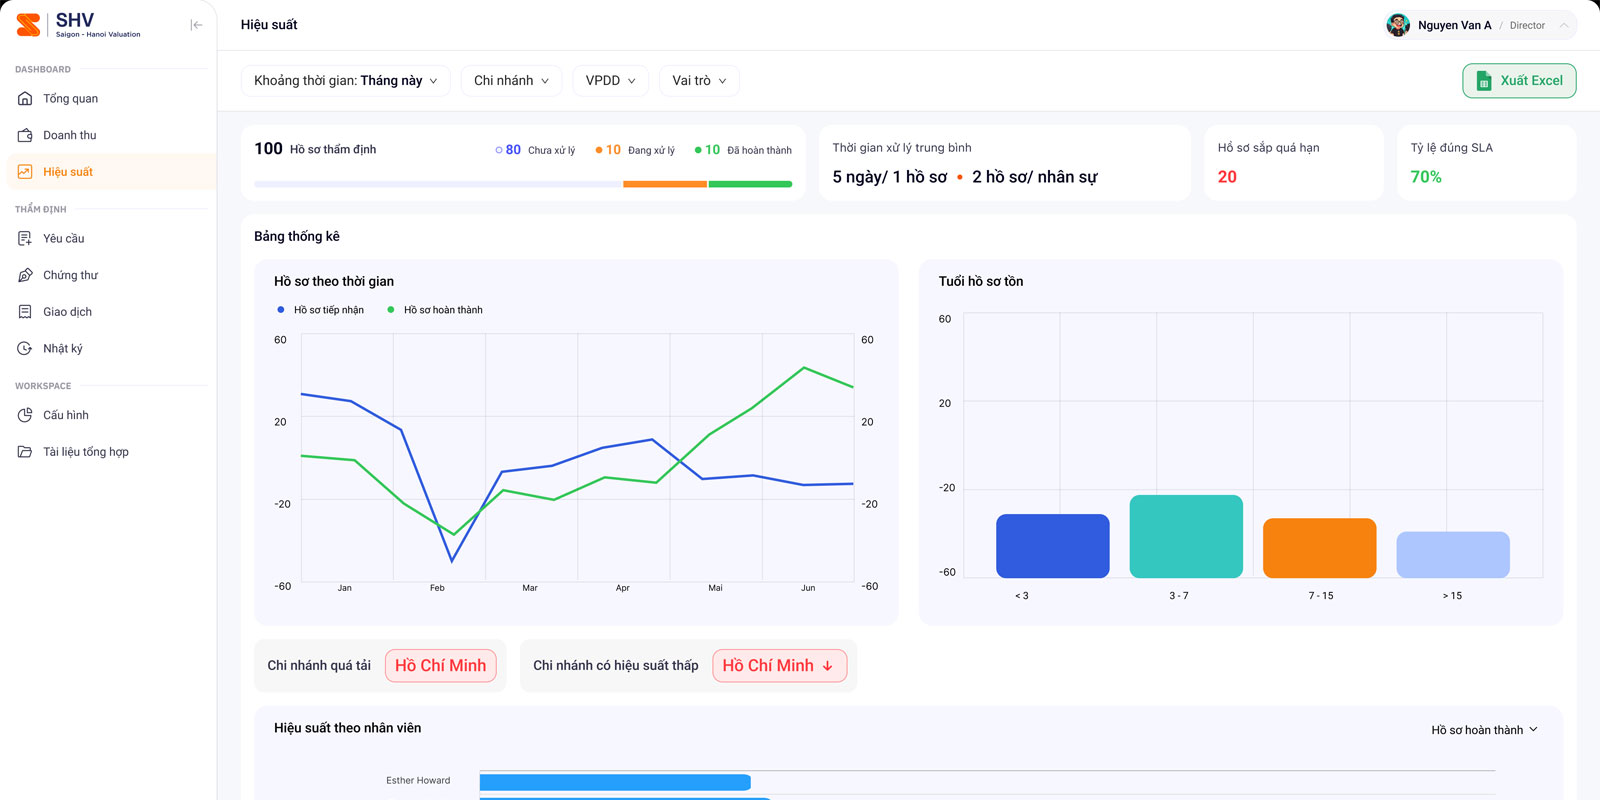This screenshot has height=800, width=1600.
Task: Click the Yêu cầu list icon
Action: (x=25, y=239)
